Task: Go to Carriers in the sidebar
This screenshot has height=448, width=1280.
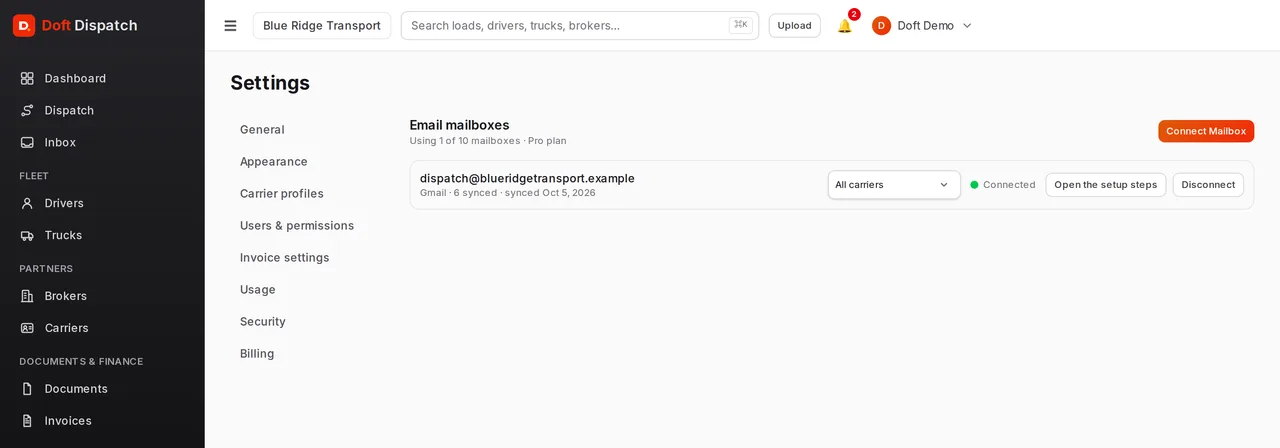Action: [x=66, y=328]
